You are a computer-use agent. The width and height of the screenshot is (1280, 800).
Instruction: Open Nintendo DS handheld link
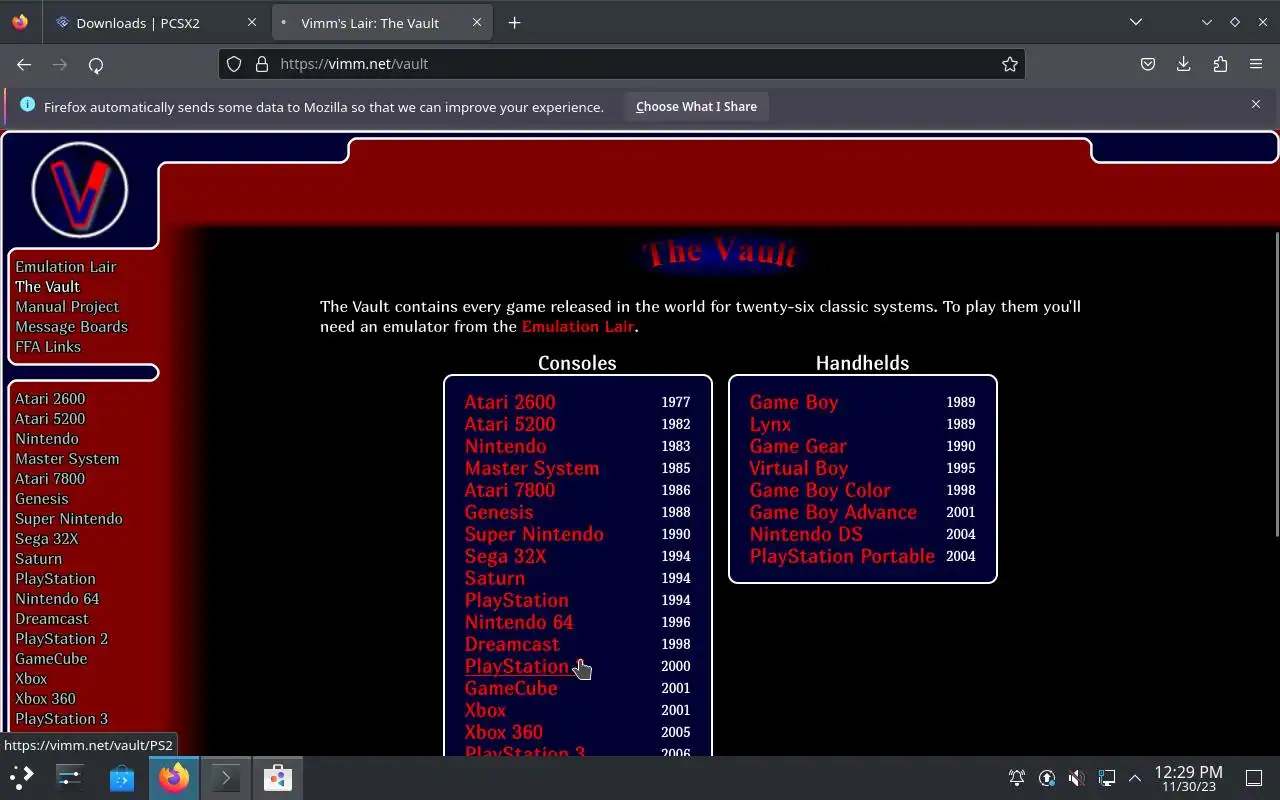pyautogui.click(x=806, y=534)
